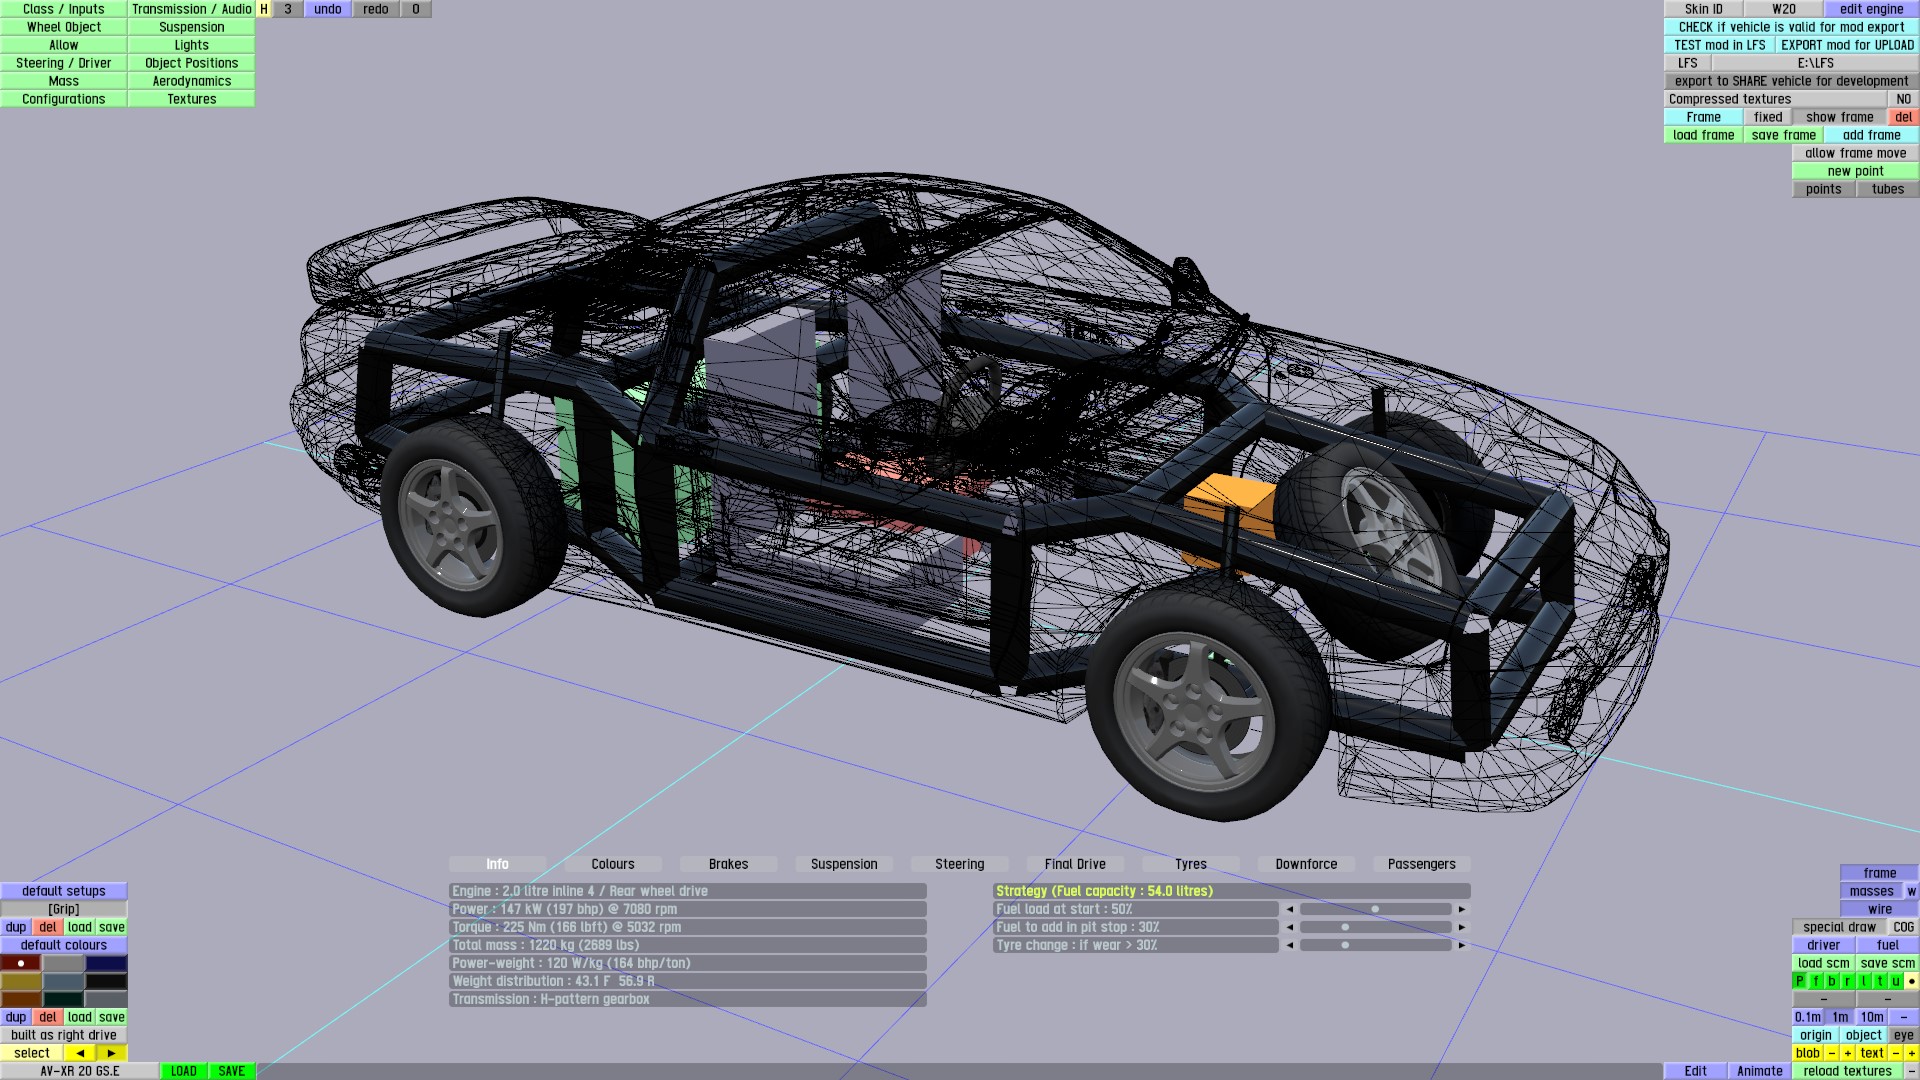
Task: Click the edit engine button
Action: tap(1871, 9)
